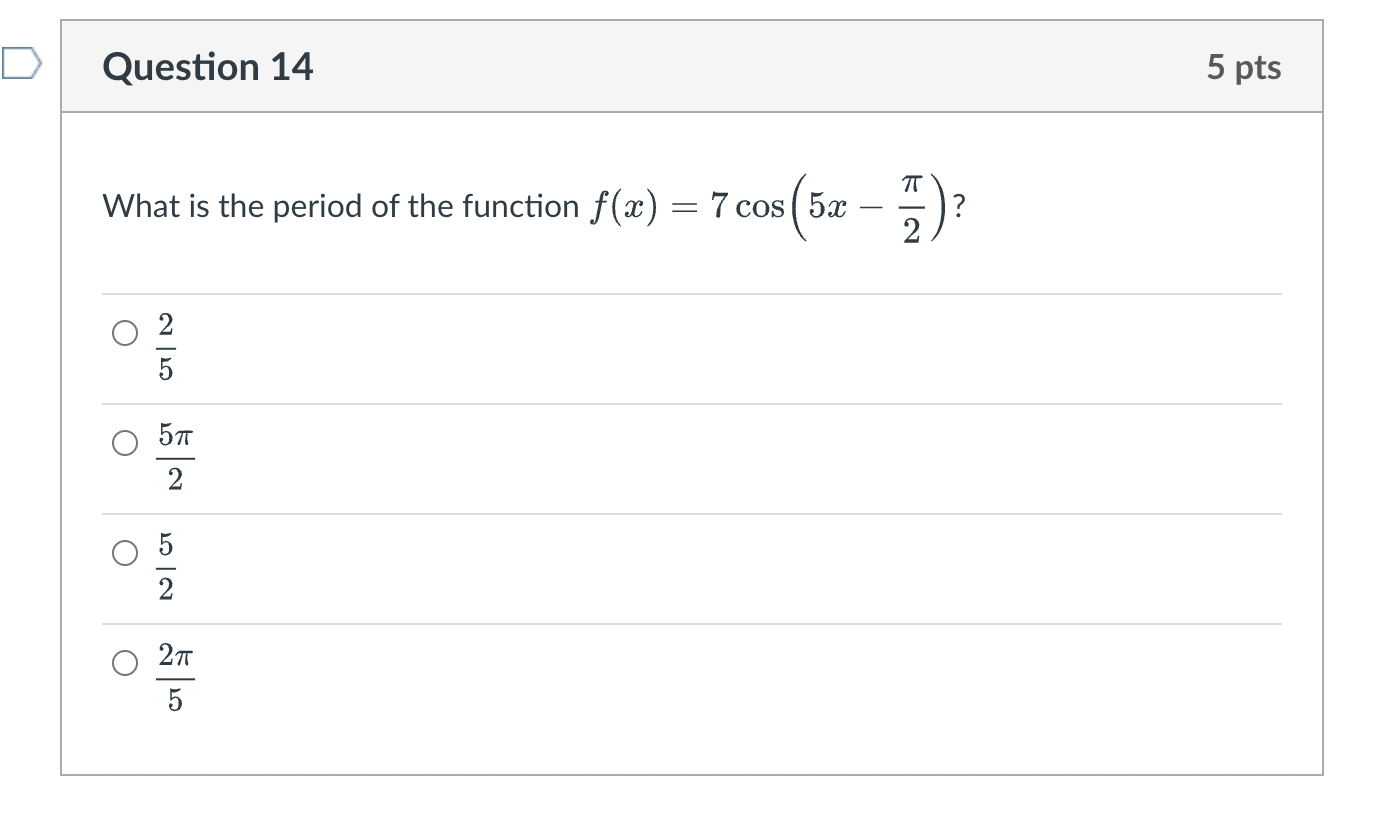The height and width of the screenshot is (828, 1374).
Task: Click the first answer choice 2/5 label
Action: coord(166,347)
